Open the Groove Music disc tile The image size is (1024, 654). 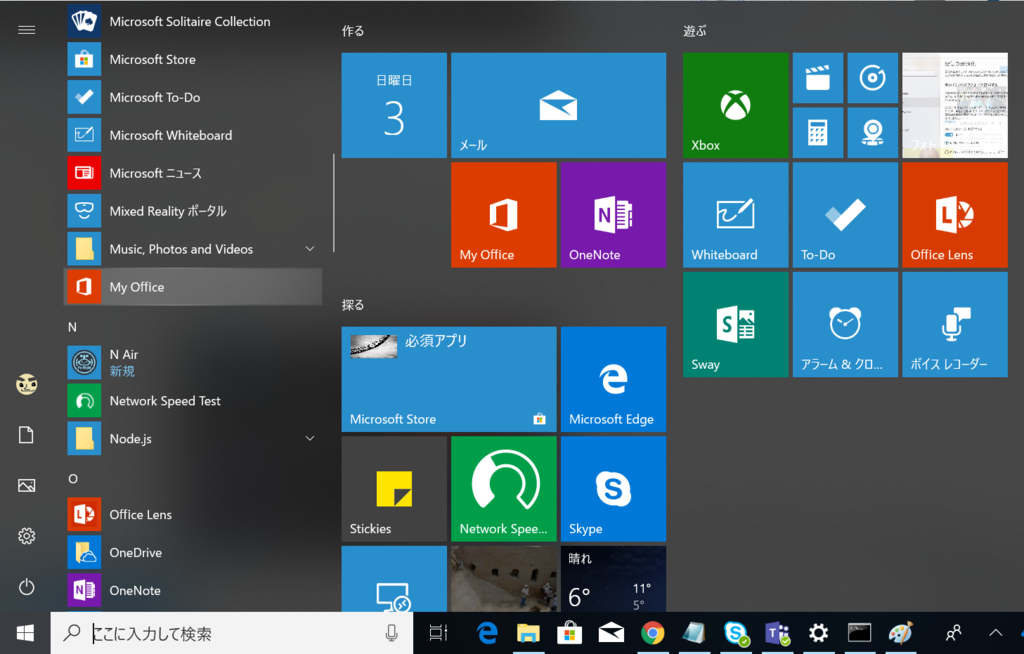(x=872, y=78)
